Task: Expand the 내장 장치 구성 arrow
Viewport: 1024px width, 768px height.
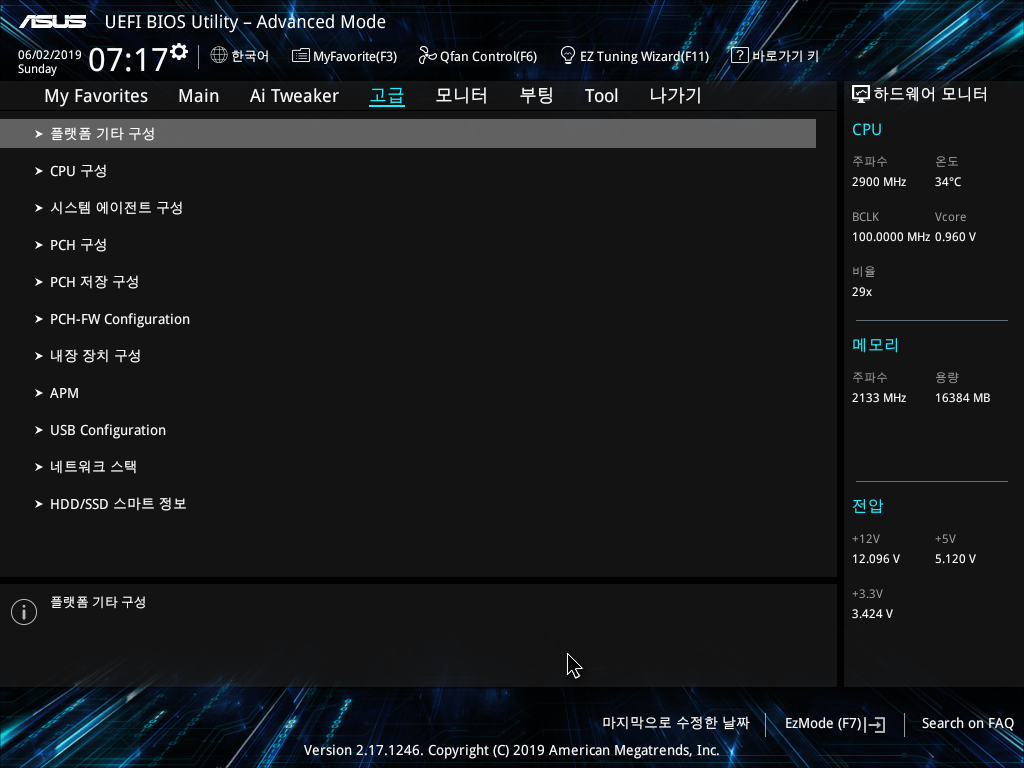Action: (x=39, y=356)
